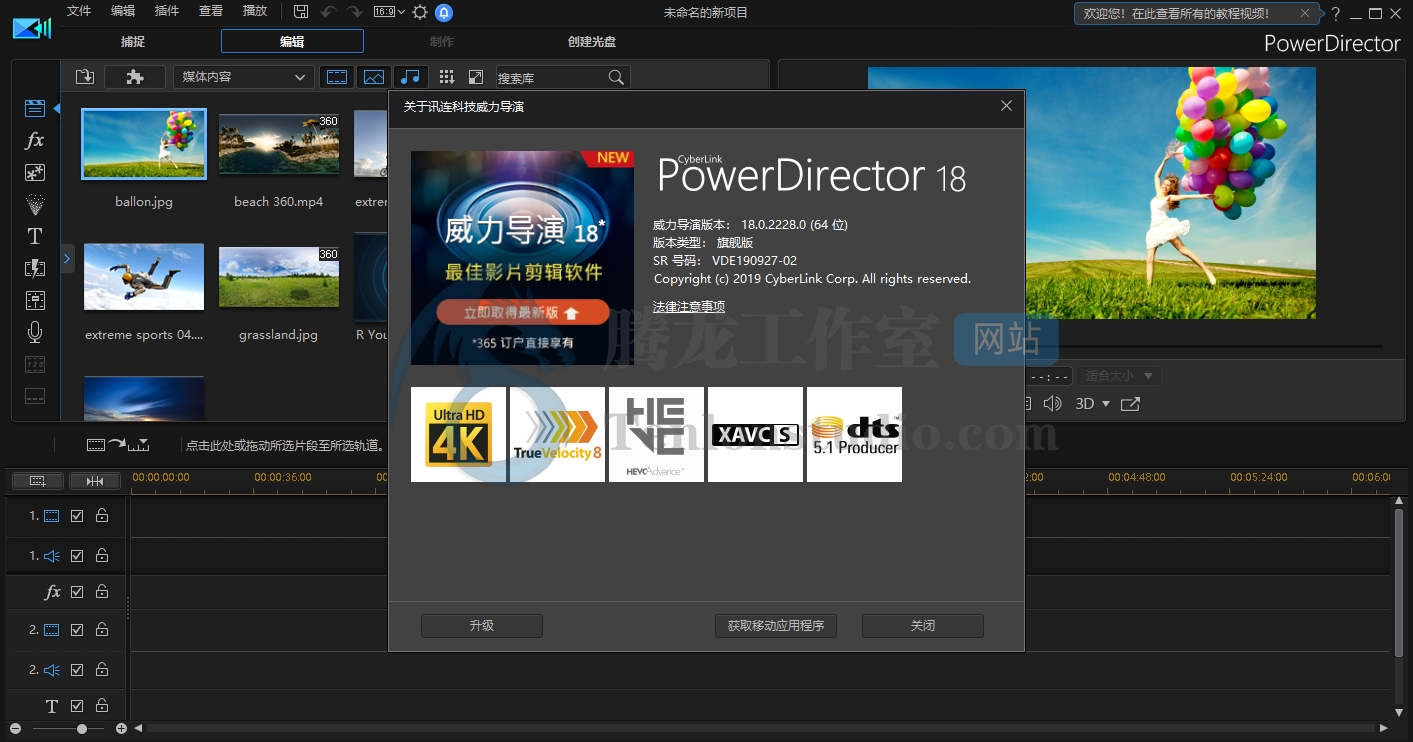Screen dimensions: 1413x742
Task: Open the 法律注意事项 link
Action: (x=689, y=307)
